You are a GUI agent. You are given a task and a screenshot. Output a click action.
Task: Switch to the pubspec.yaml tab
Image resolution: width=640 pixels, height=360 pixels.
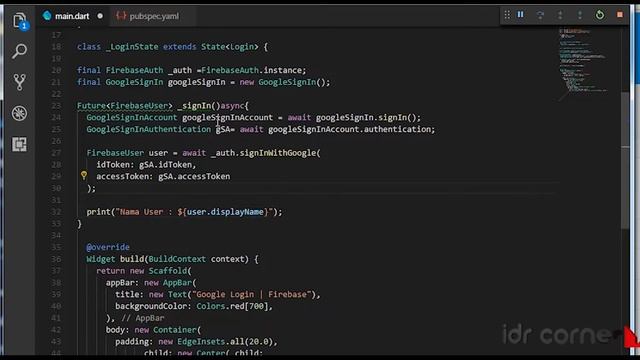coord(154,16)
